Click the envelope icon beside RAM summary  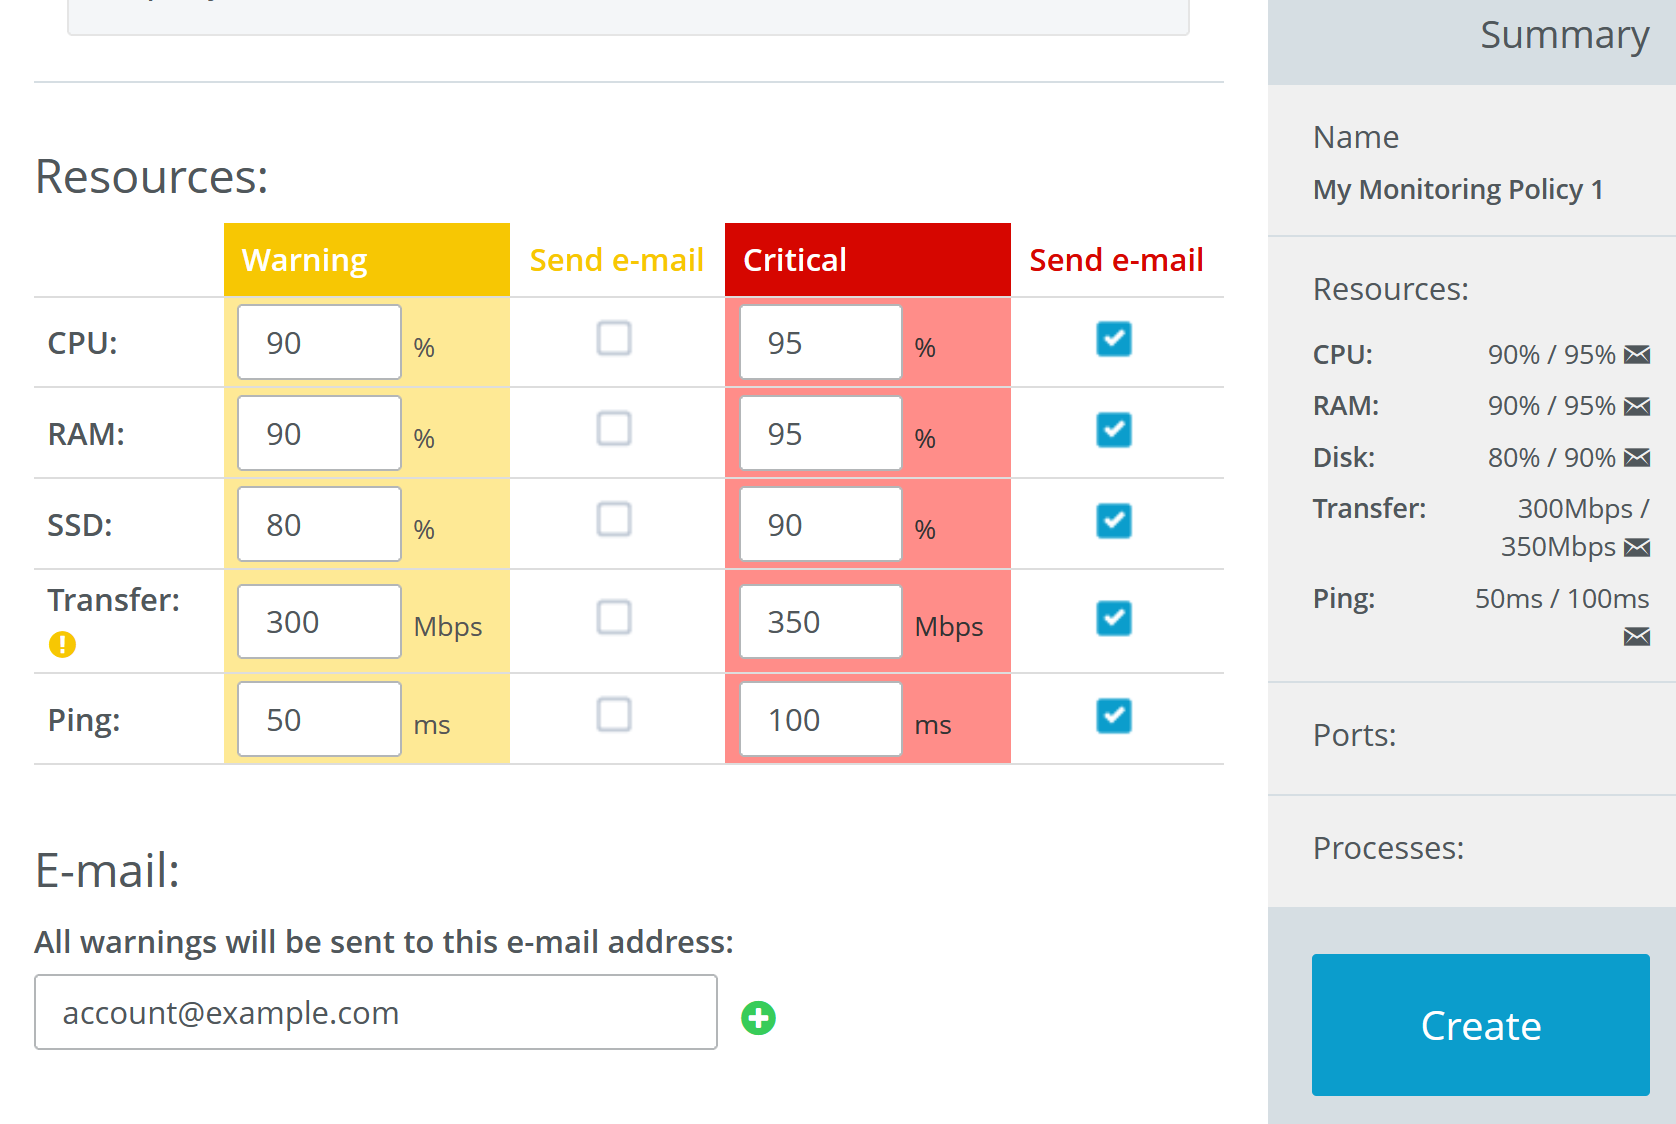[1637, 406]
